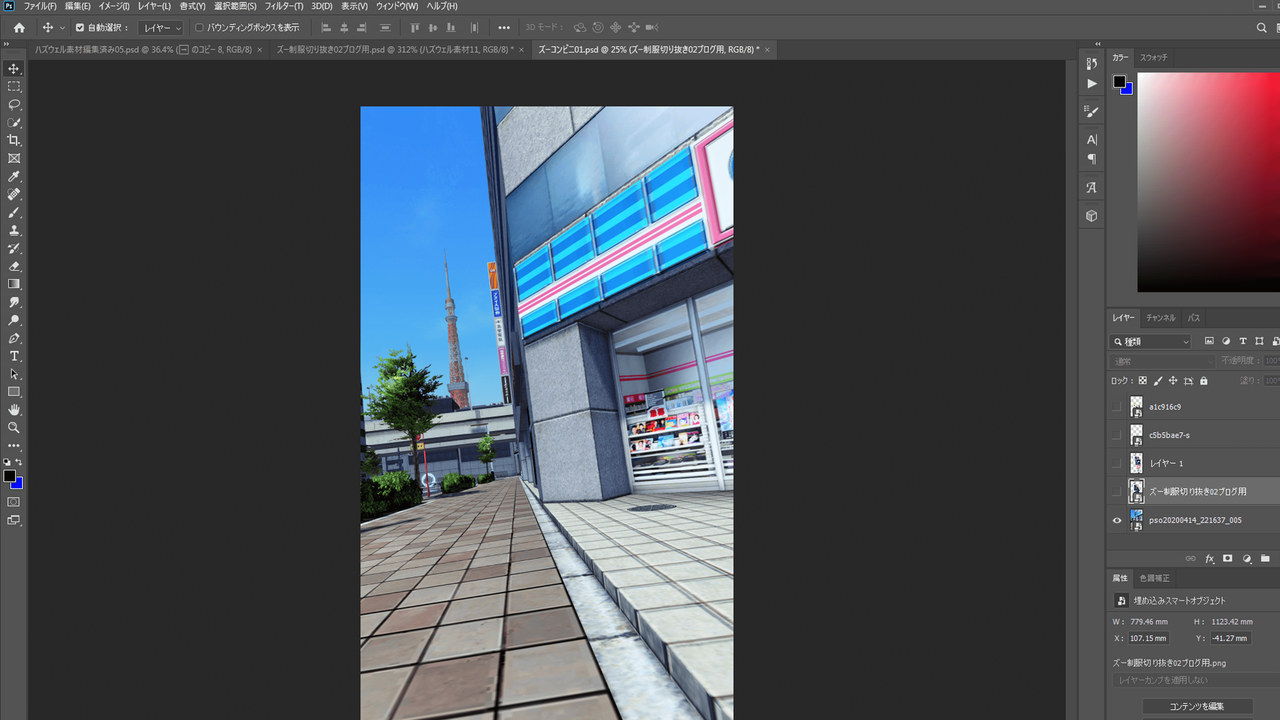Viewport: 1280px width, 720px height.
Task: Add a layer mask
Action: pyautogui.click(x=1228, y=558)
